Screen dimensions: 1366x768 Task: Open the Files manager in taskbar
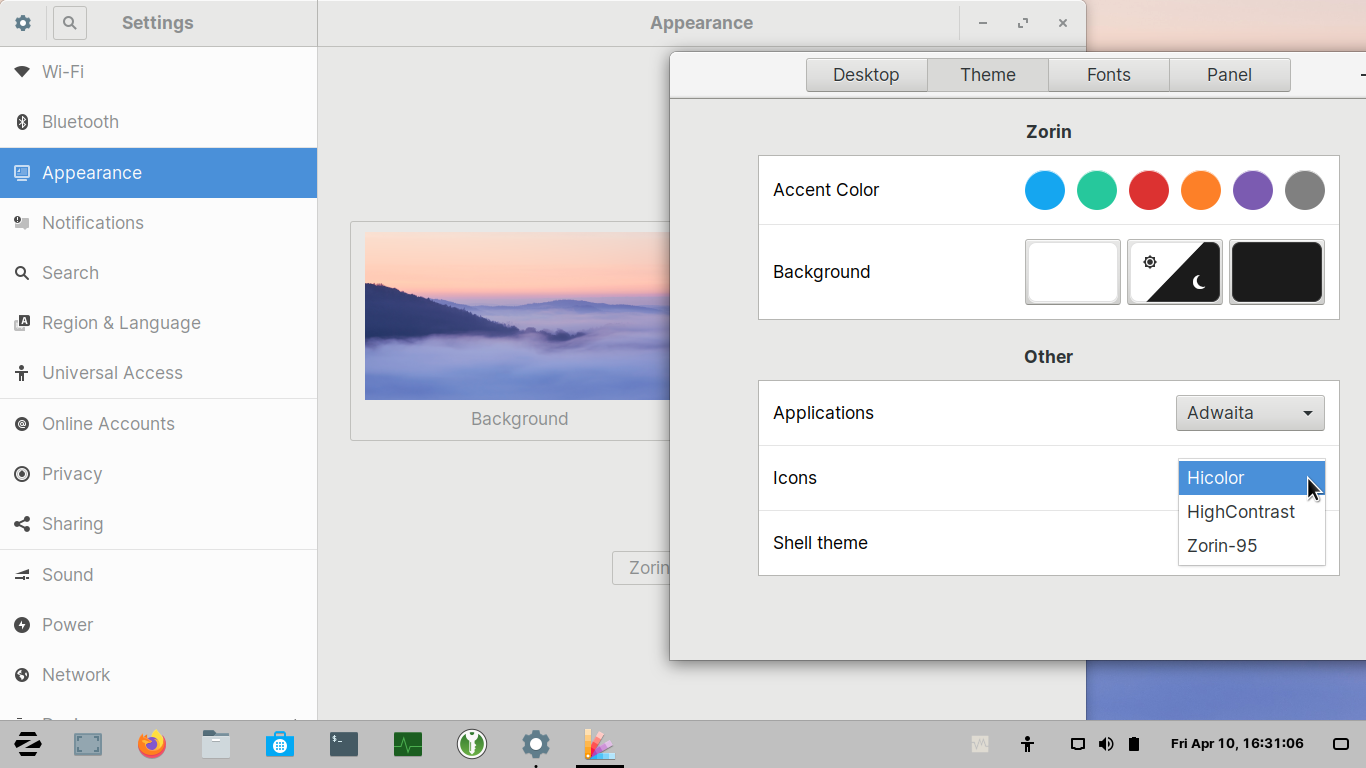[x=216, y=744]
